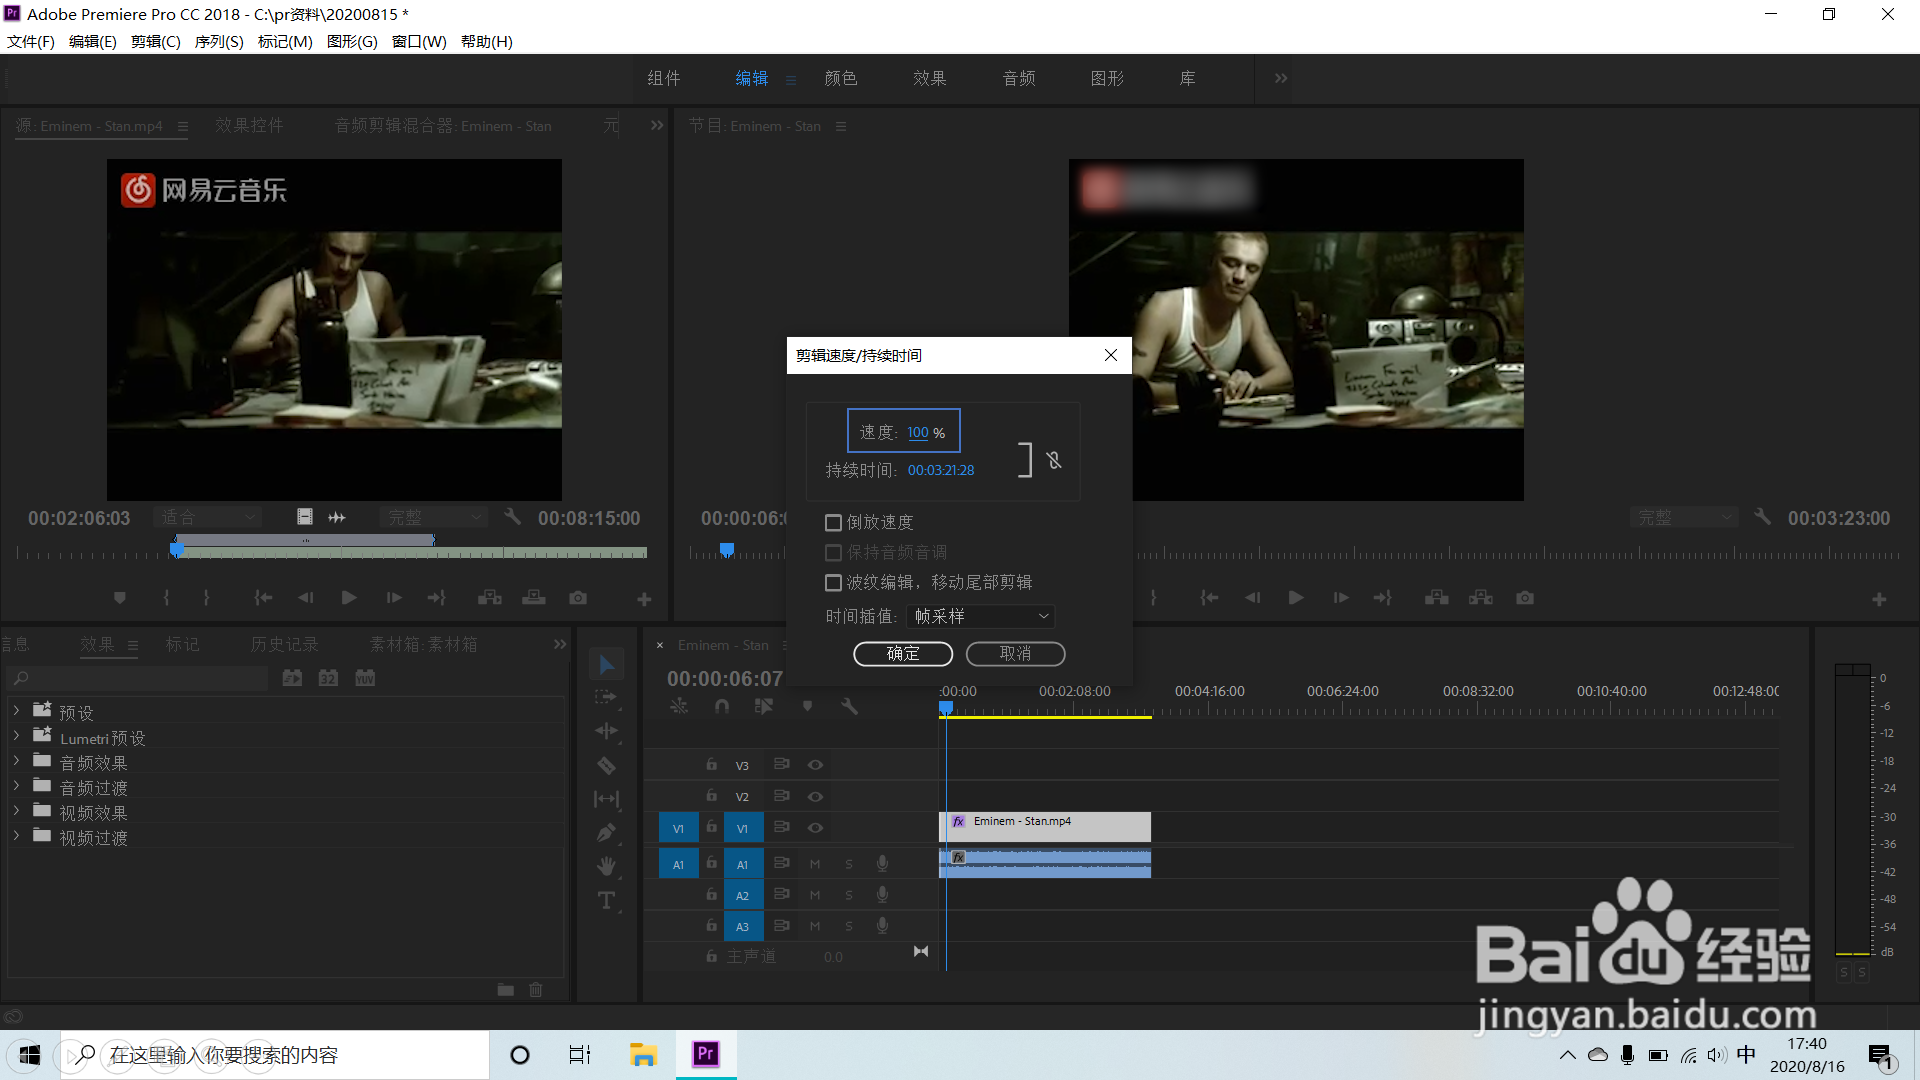The image size is (1920, 1080).
Task: Select the Track Select Forward tool
Action: tap(606, 697)
